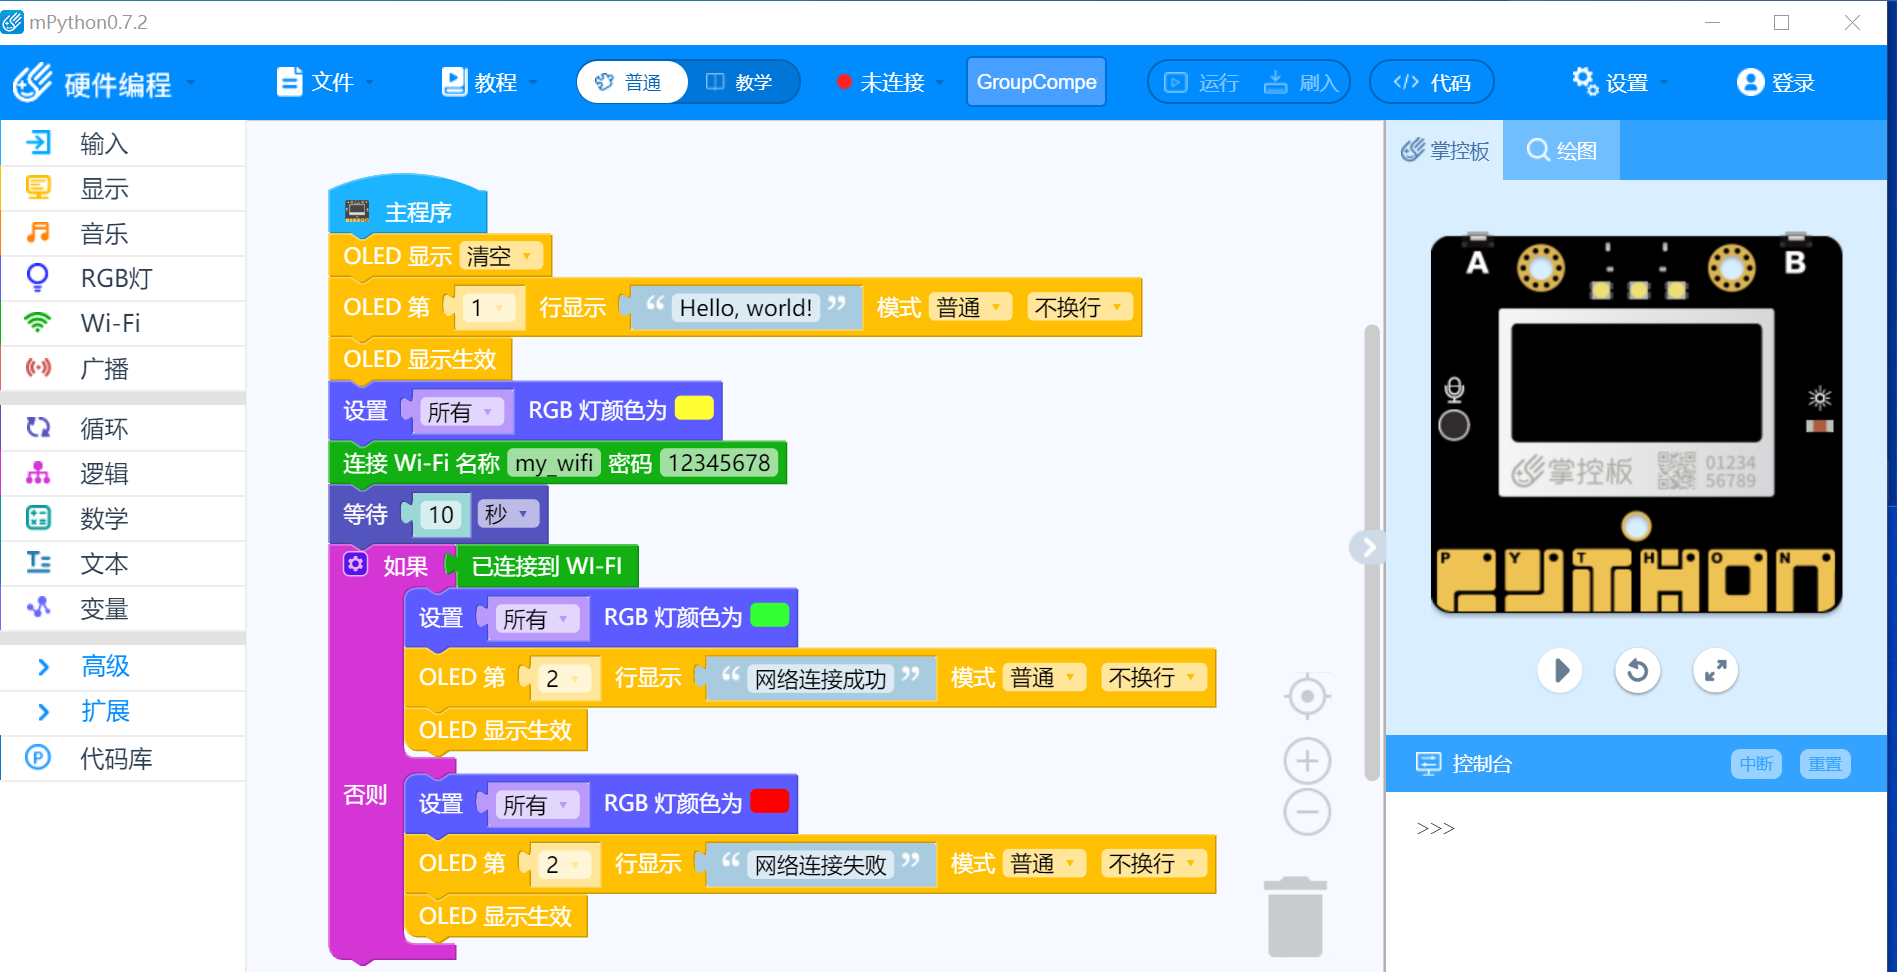Click the 运行 (Run) button
1897x972 pixels.
(1202, 82)
